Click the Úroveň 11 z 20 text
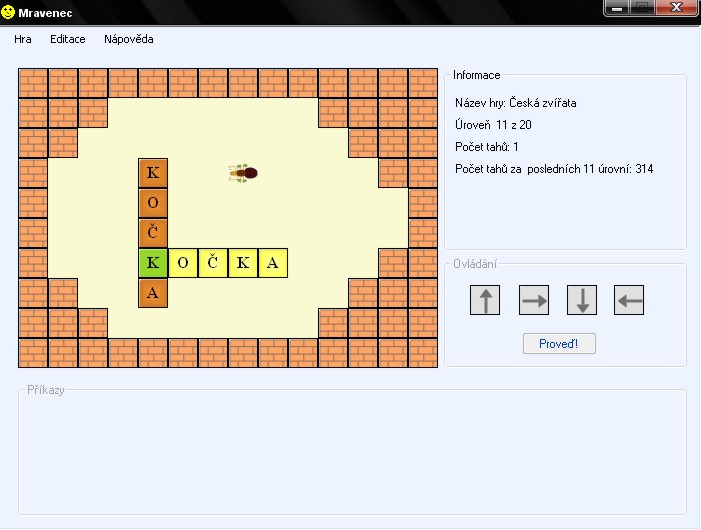 click(x=493, y=125)
